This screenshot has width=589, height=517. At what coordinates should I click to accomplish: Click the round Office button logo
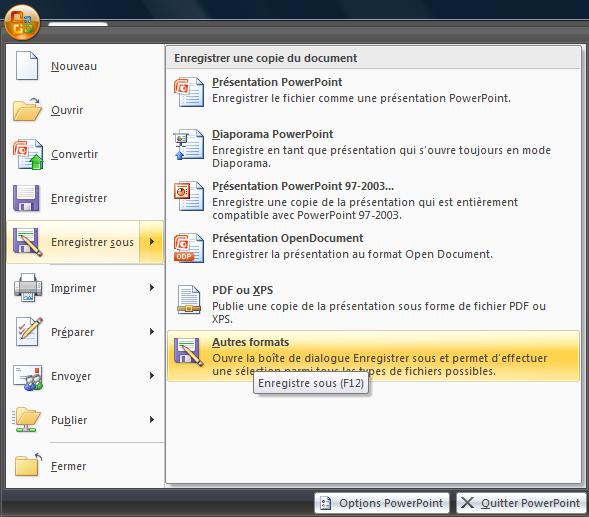(x=22, y=22)
